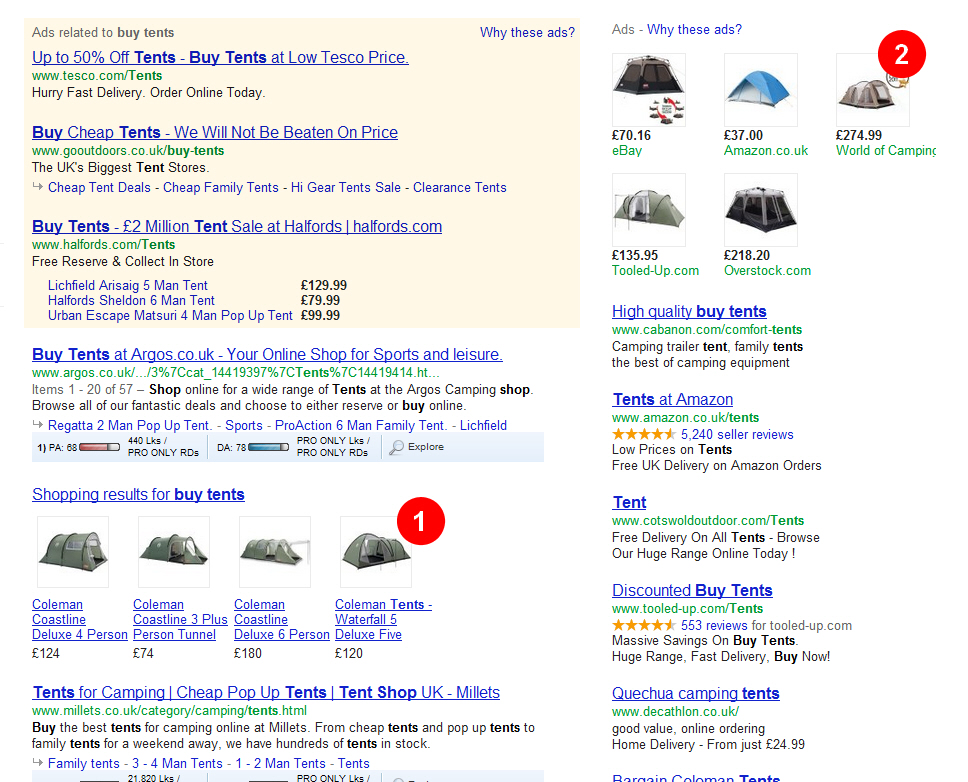The width and height of the screenshot is (968, 782).
Task: Click the Explore magnifier icon under Argos result
Action: click(x=396, y=447)
